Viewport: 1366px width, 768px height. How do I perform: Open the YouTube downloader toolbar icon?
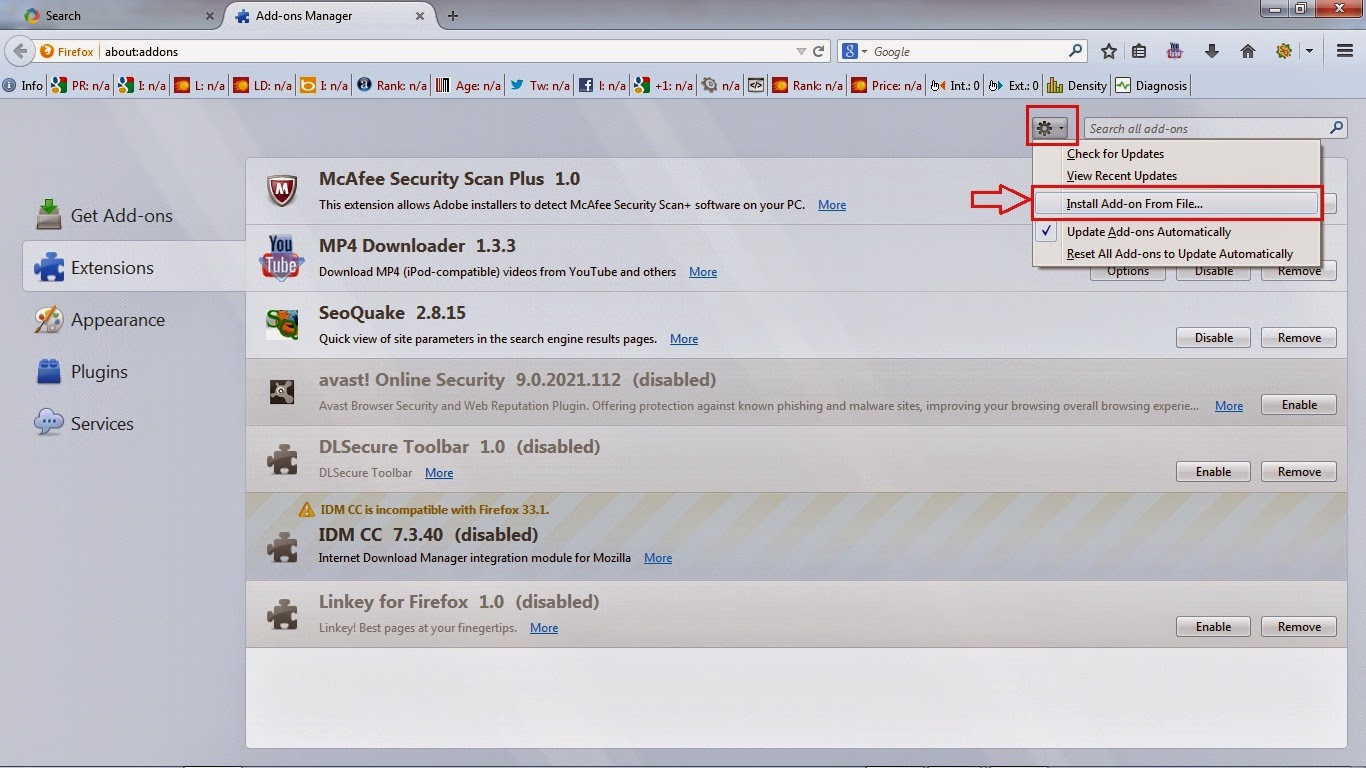pos(1175,51)
